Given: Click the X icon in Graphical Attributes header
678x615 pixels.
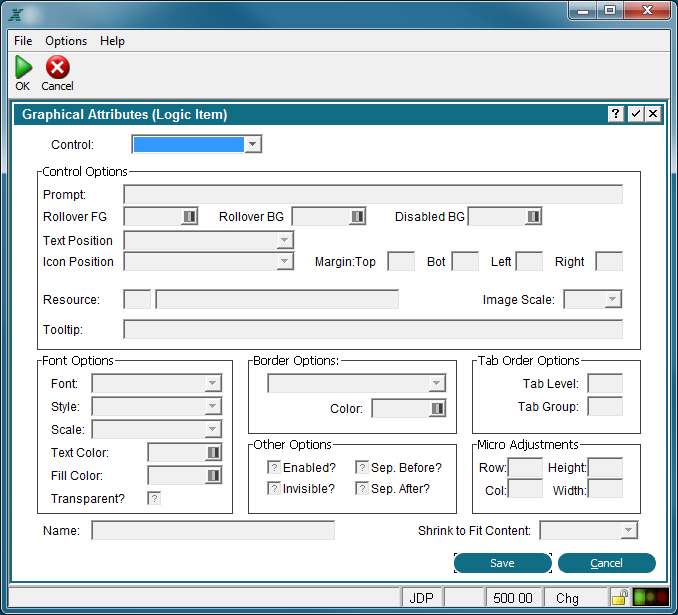Looking at the screenshot, I should click(653, 114).
